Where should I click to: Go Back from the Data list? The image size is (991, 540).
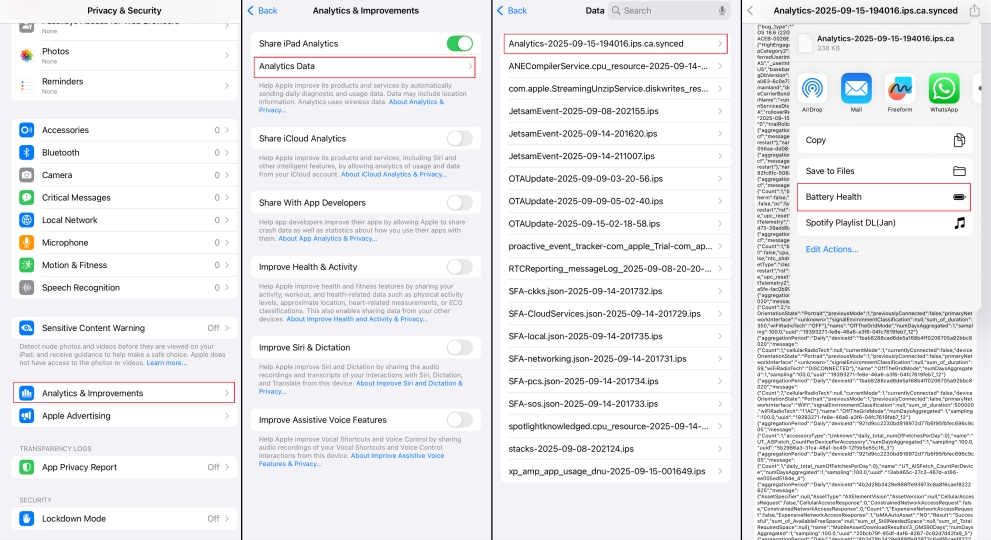[512, 11]
